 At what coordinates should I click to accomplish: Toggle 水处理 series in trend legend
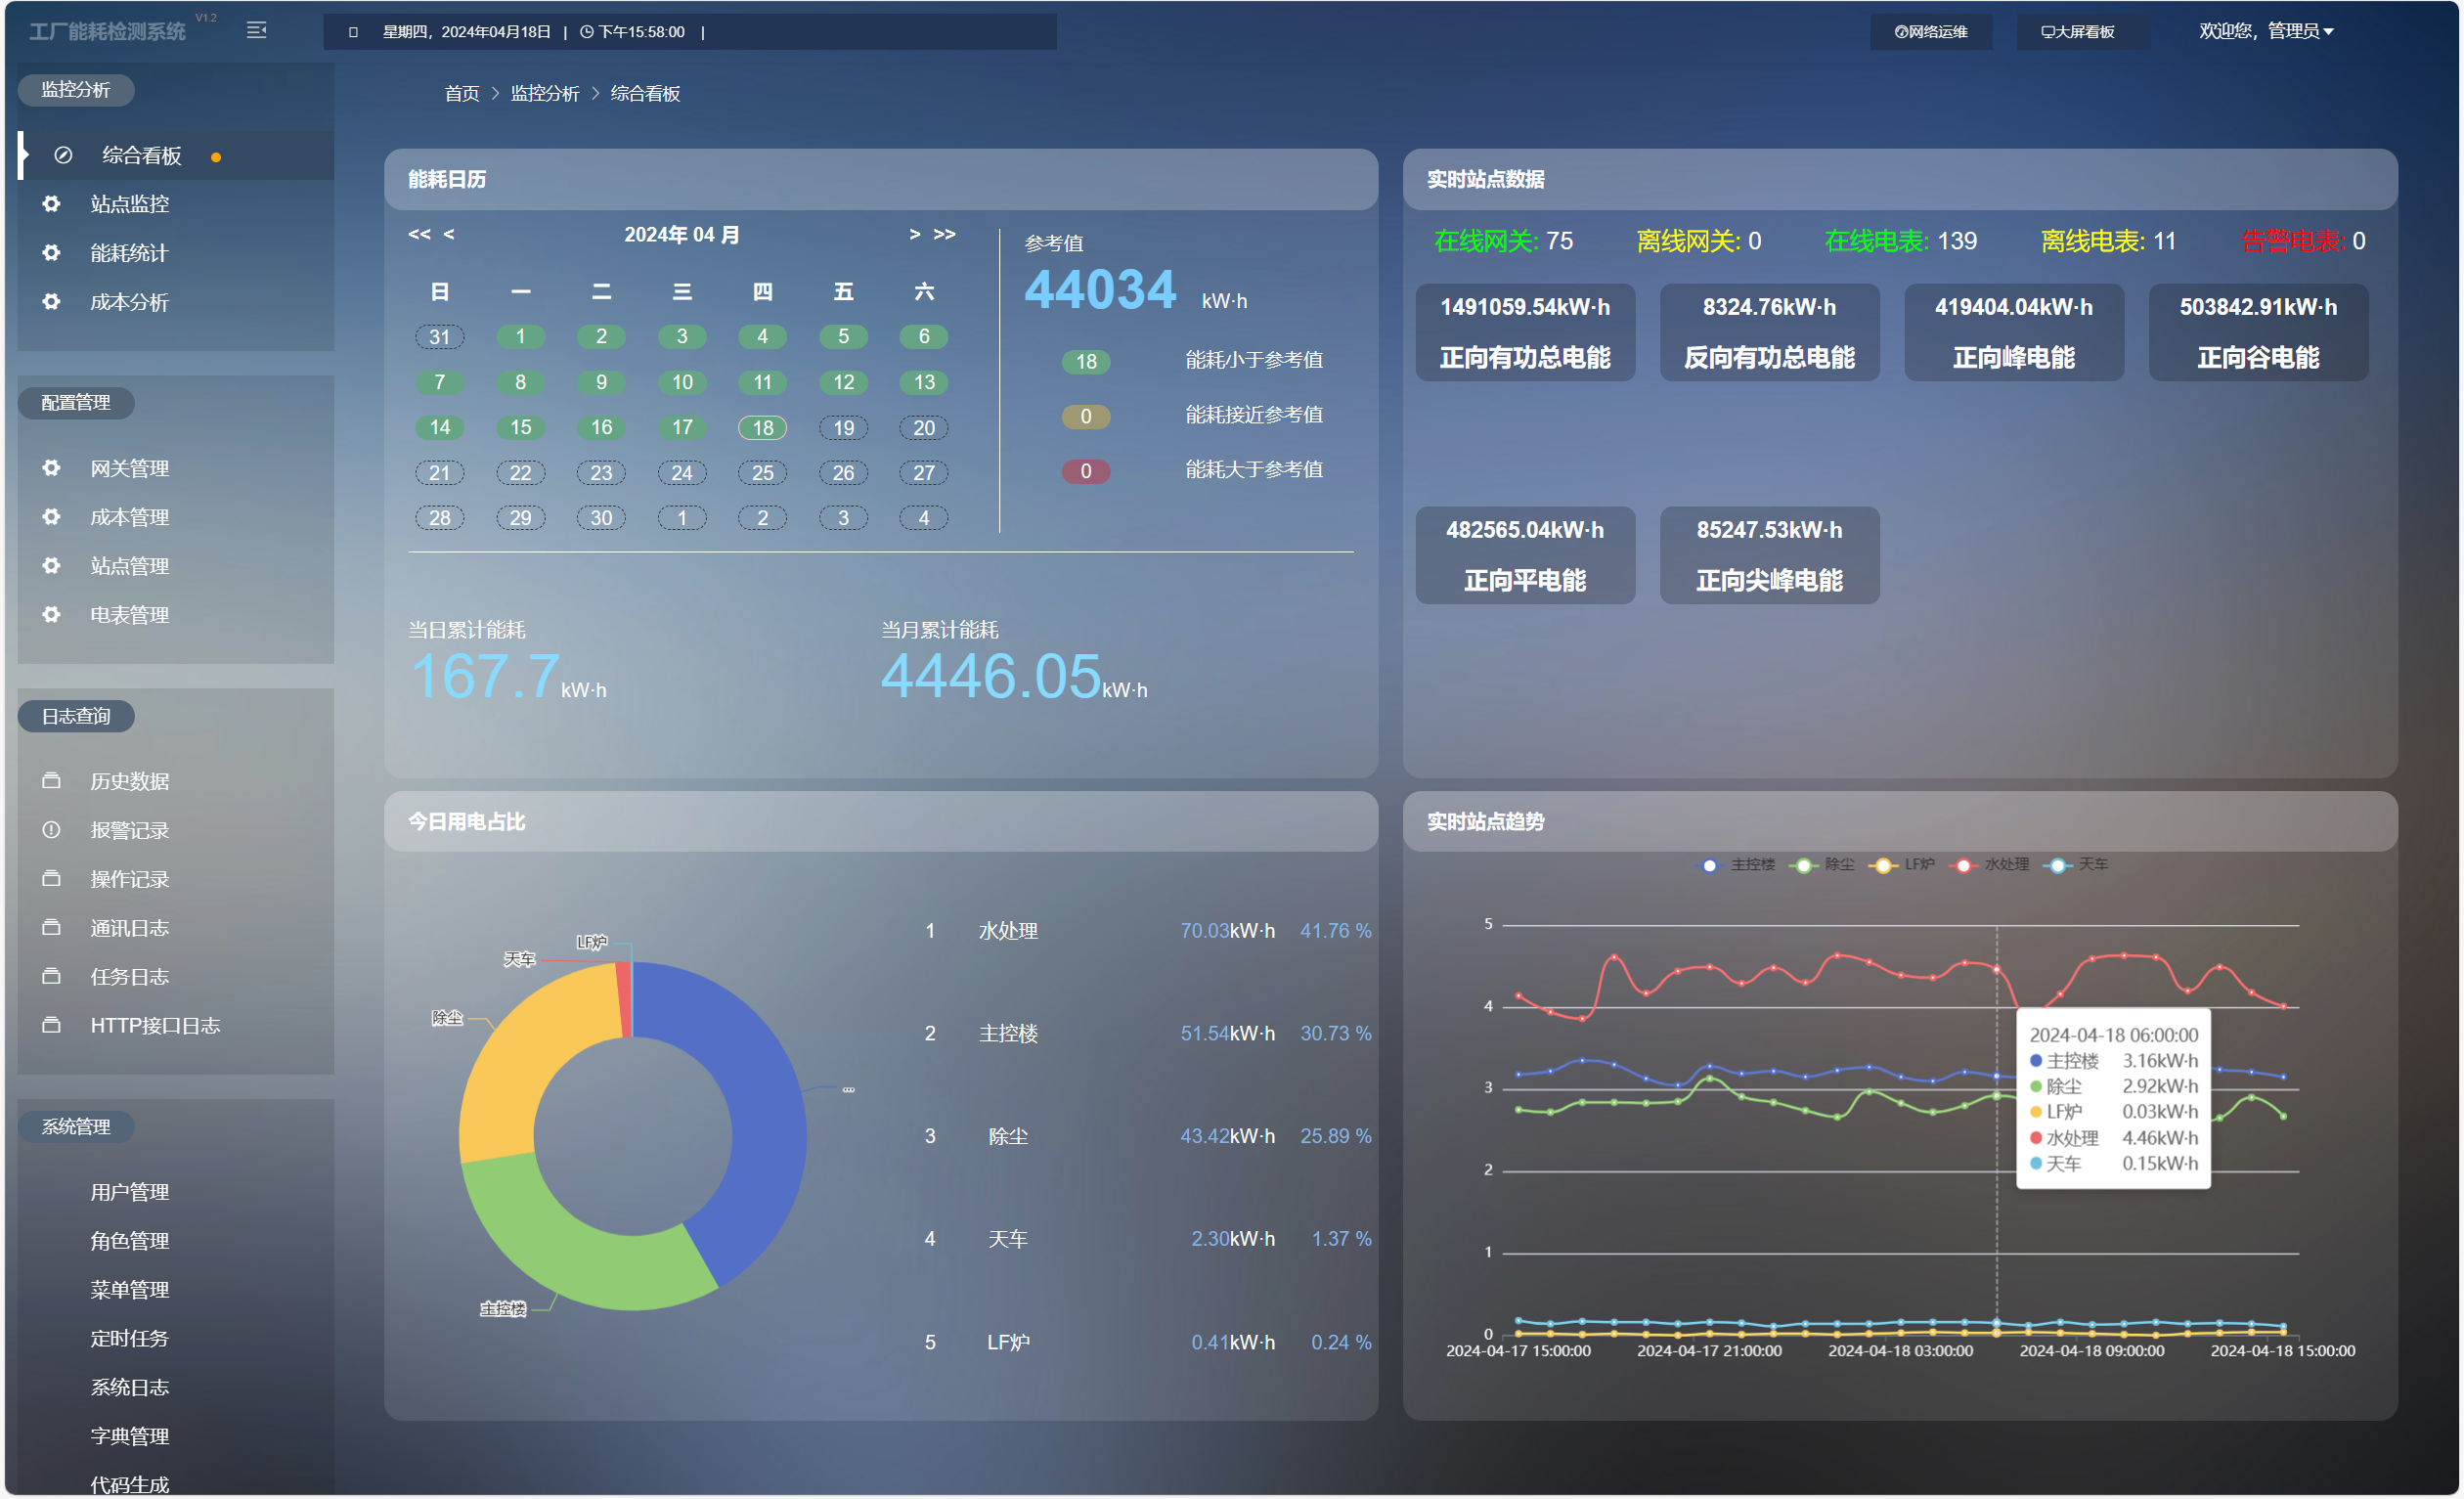1993,865
